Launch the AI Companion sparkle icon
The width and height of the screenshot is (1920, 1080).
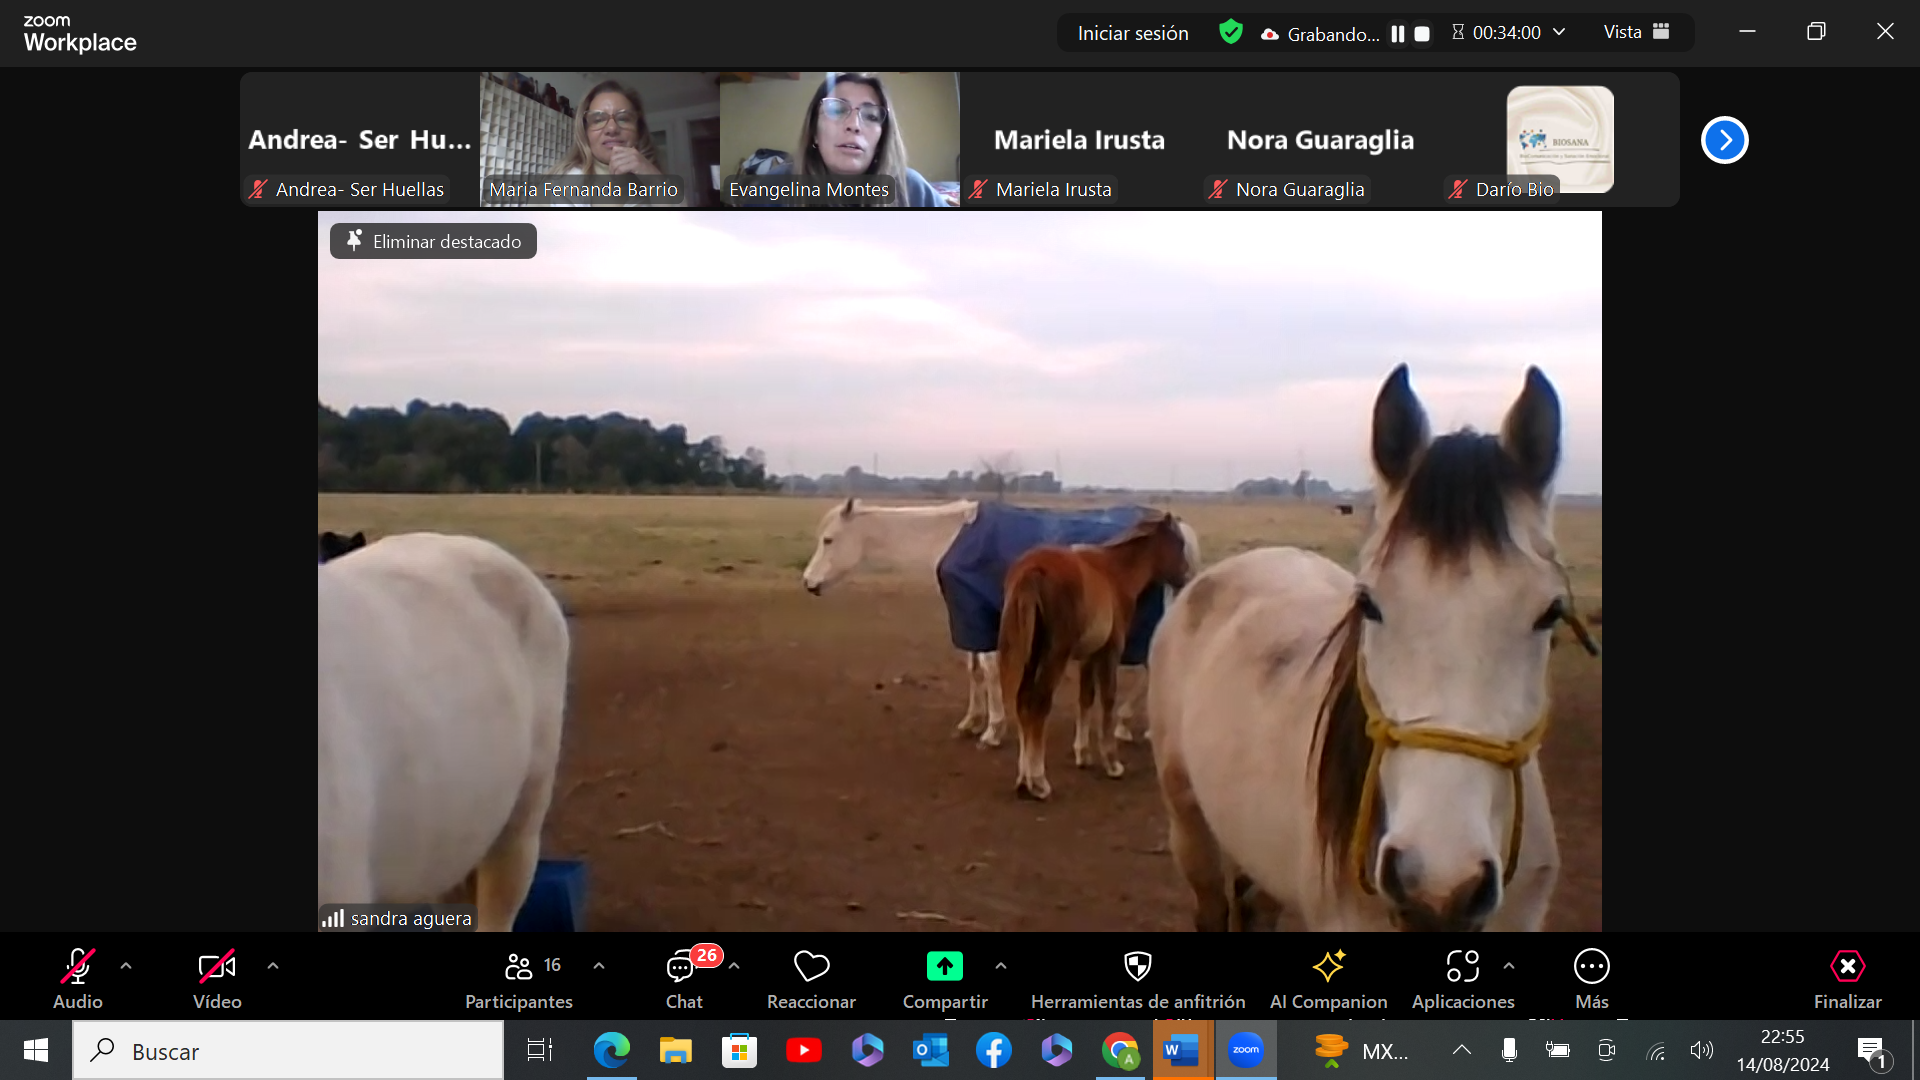click(1328, 967)
